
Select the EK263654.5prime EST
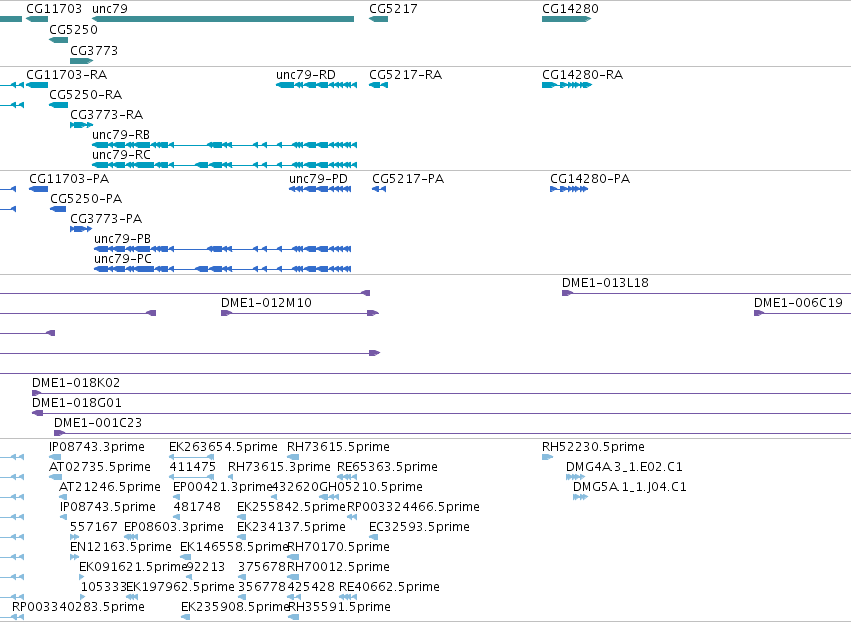tap(191, 457)
